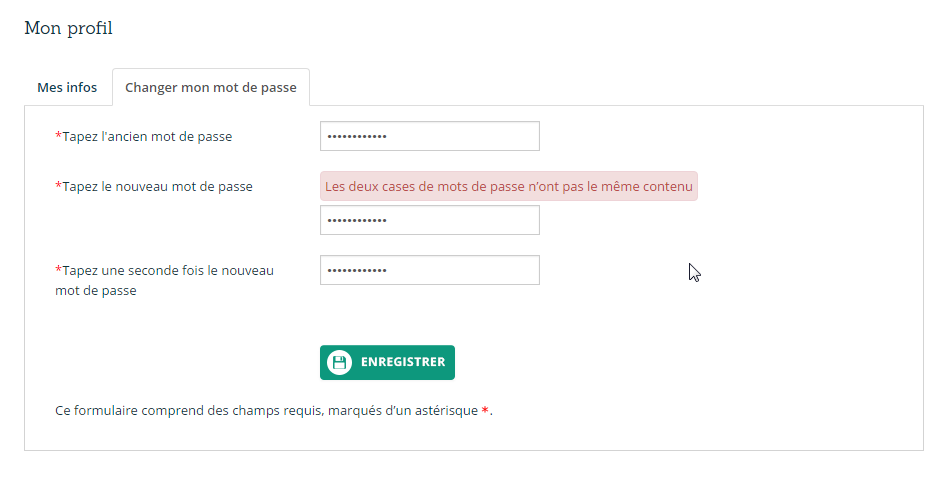Click the red password mismatch error message

508,186
